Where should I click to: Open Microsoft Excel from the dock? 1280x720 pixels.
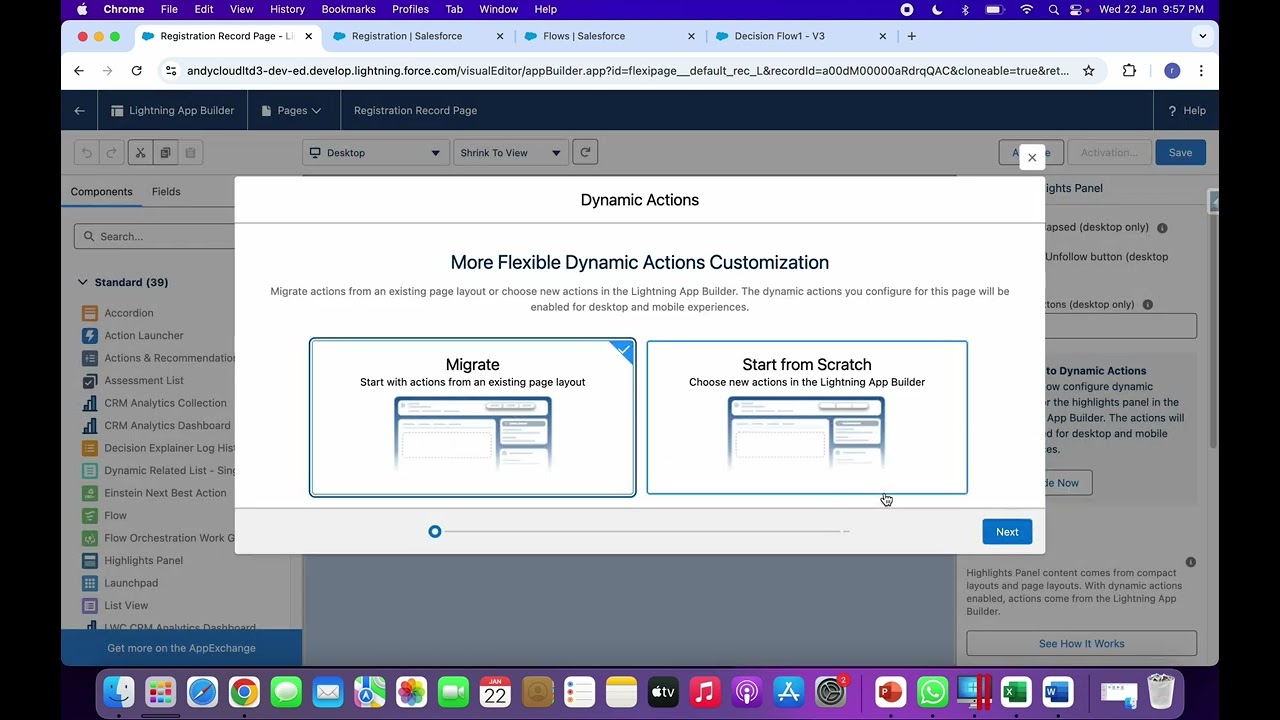point(1015,692)
